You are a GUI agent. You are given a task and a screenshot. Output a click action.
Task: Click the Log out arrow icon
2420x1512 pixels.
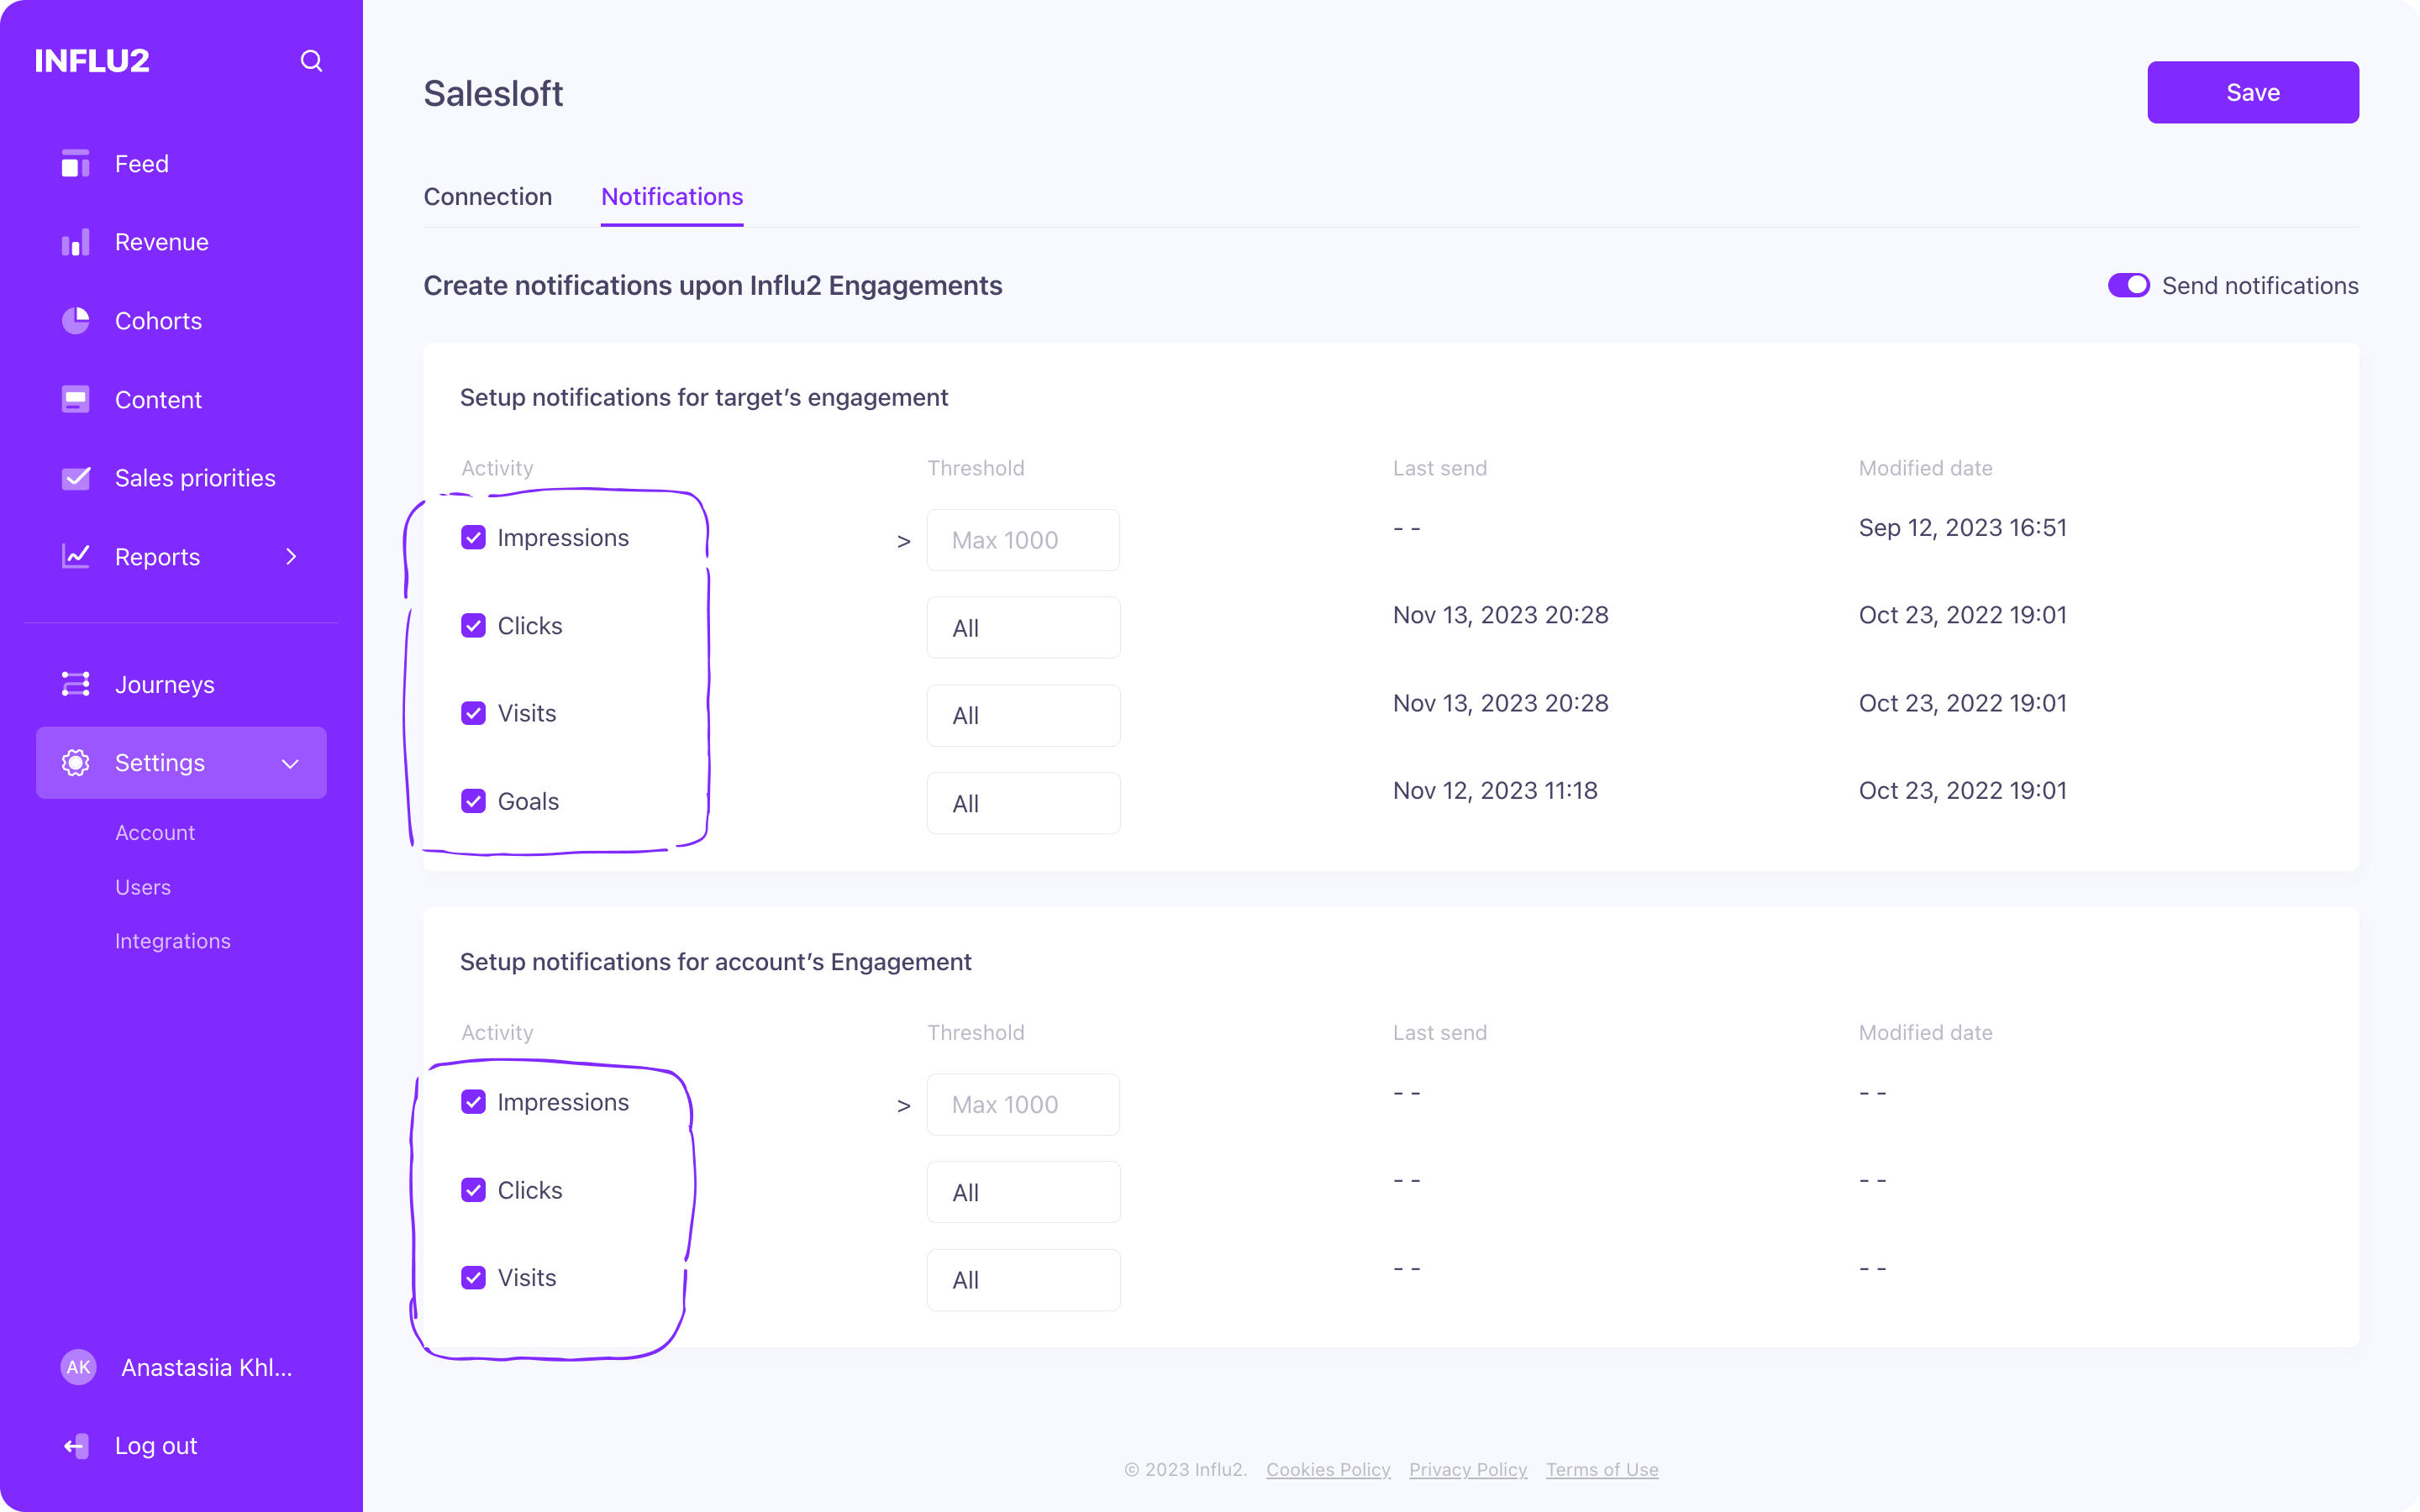click(76, 1445)
